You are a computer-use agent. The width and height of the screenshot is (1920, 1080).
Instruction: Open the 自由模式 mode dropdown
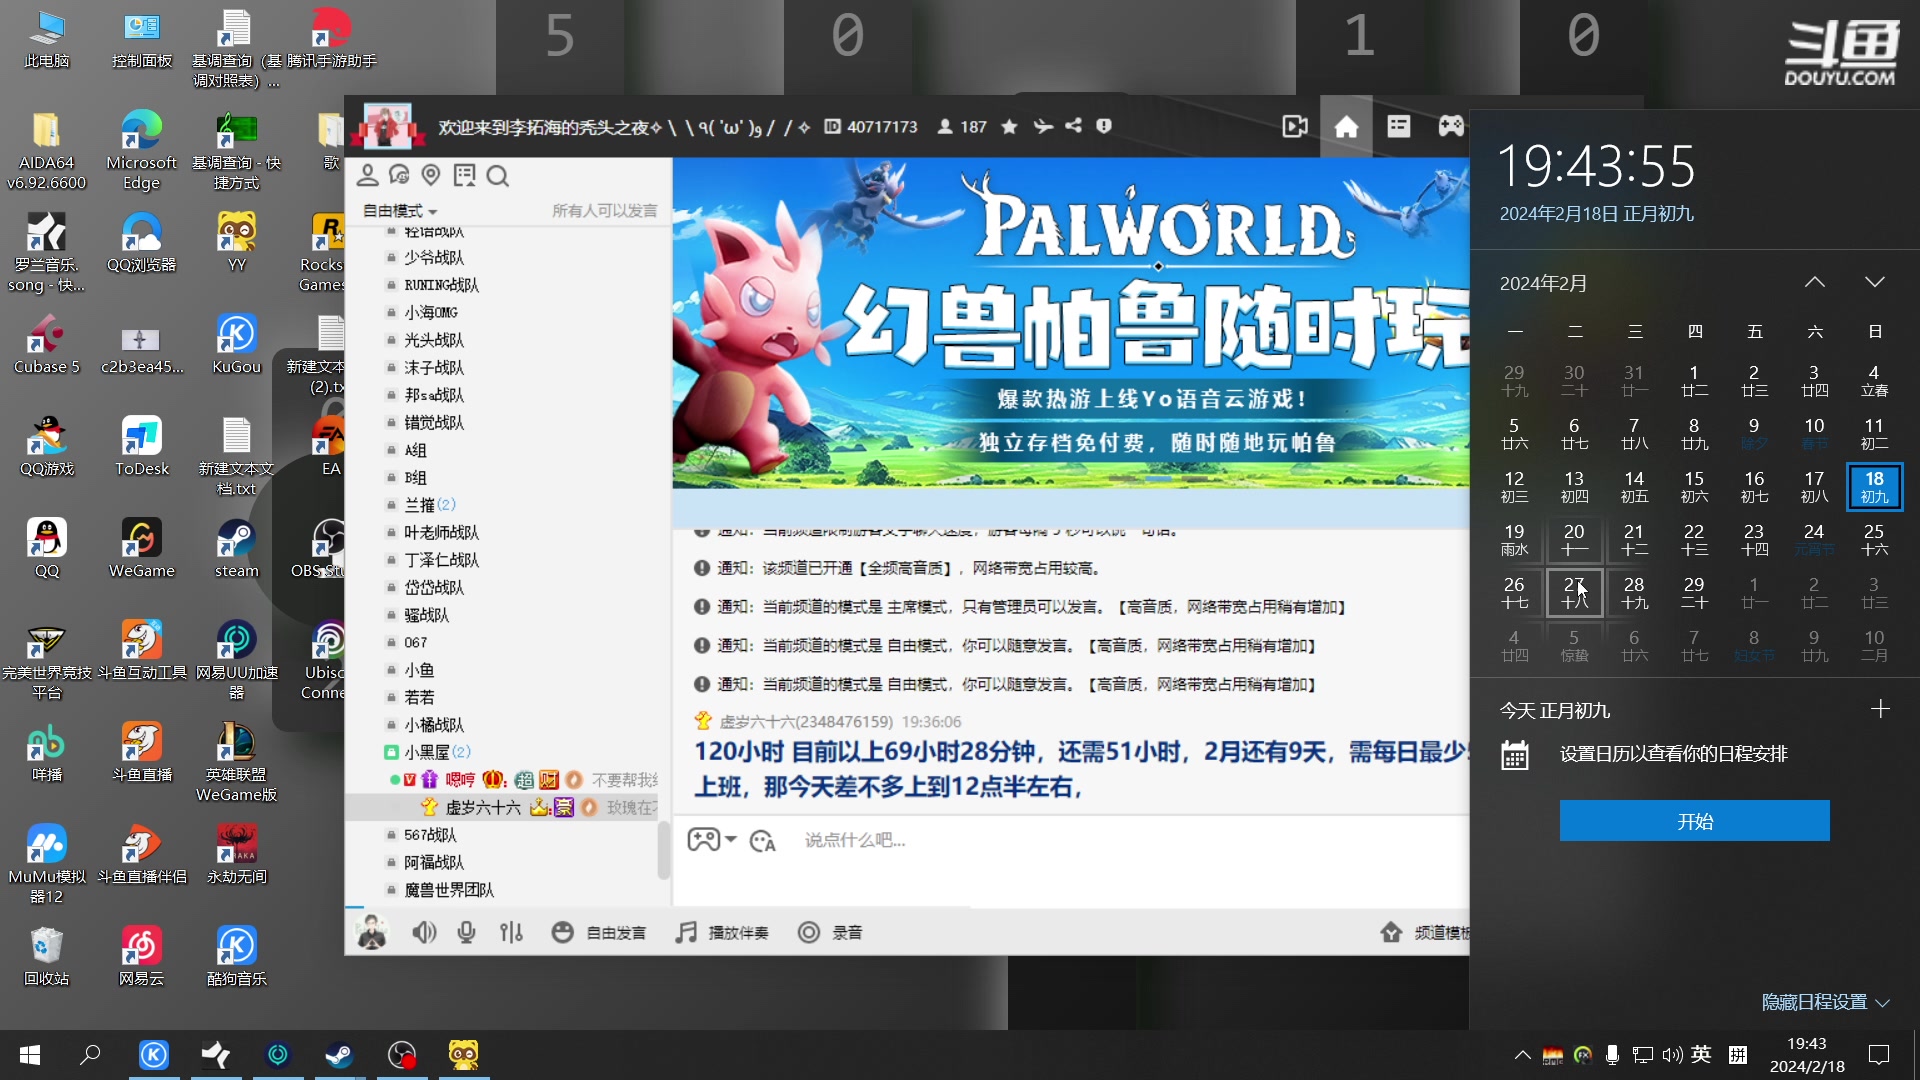tap(400, 211)
